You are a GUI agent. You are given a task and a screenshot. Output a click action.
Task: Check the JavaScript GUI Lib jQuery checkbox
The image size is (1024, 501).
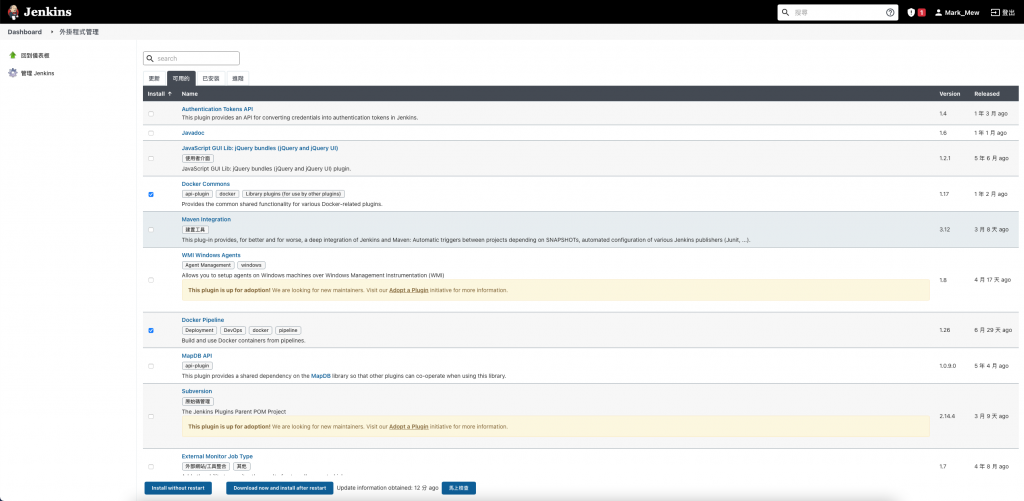click(x=151, y=159)
